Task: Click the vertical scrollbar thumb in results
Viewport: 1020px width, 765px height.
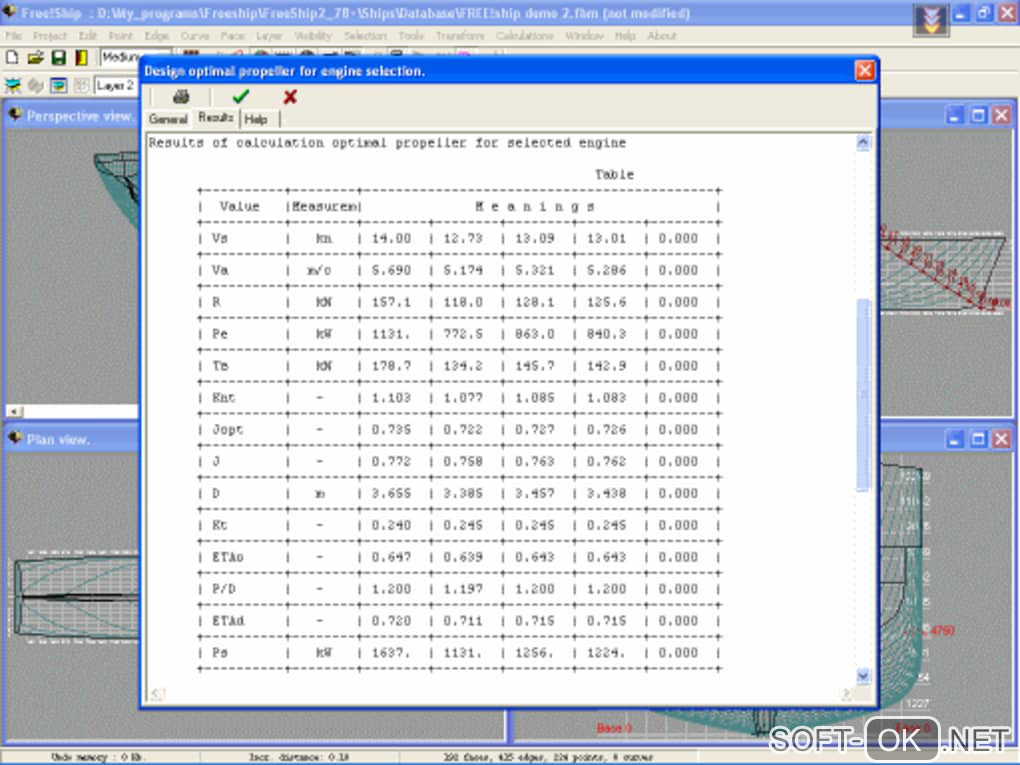Action: [863, 395]
